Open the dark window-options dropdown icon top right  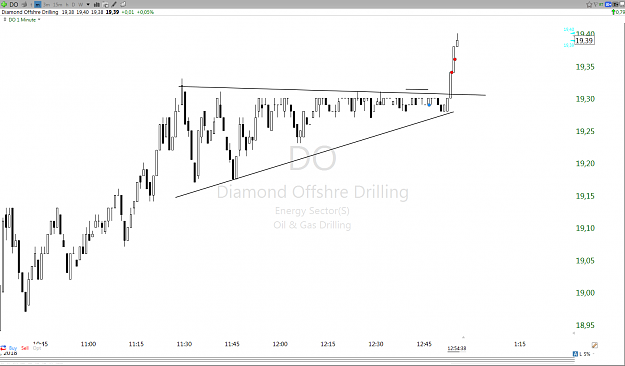[616, 4]
